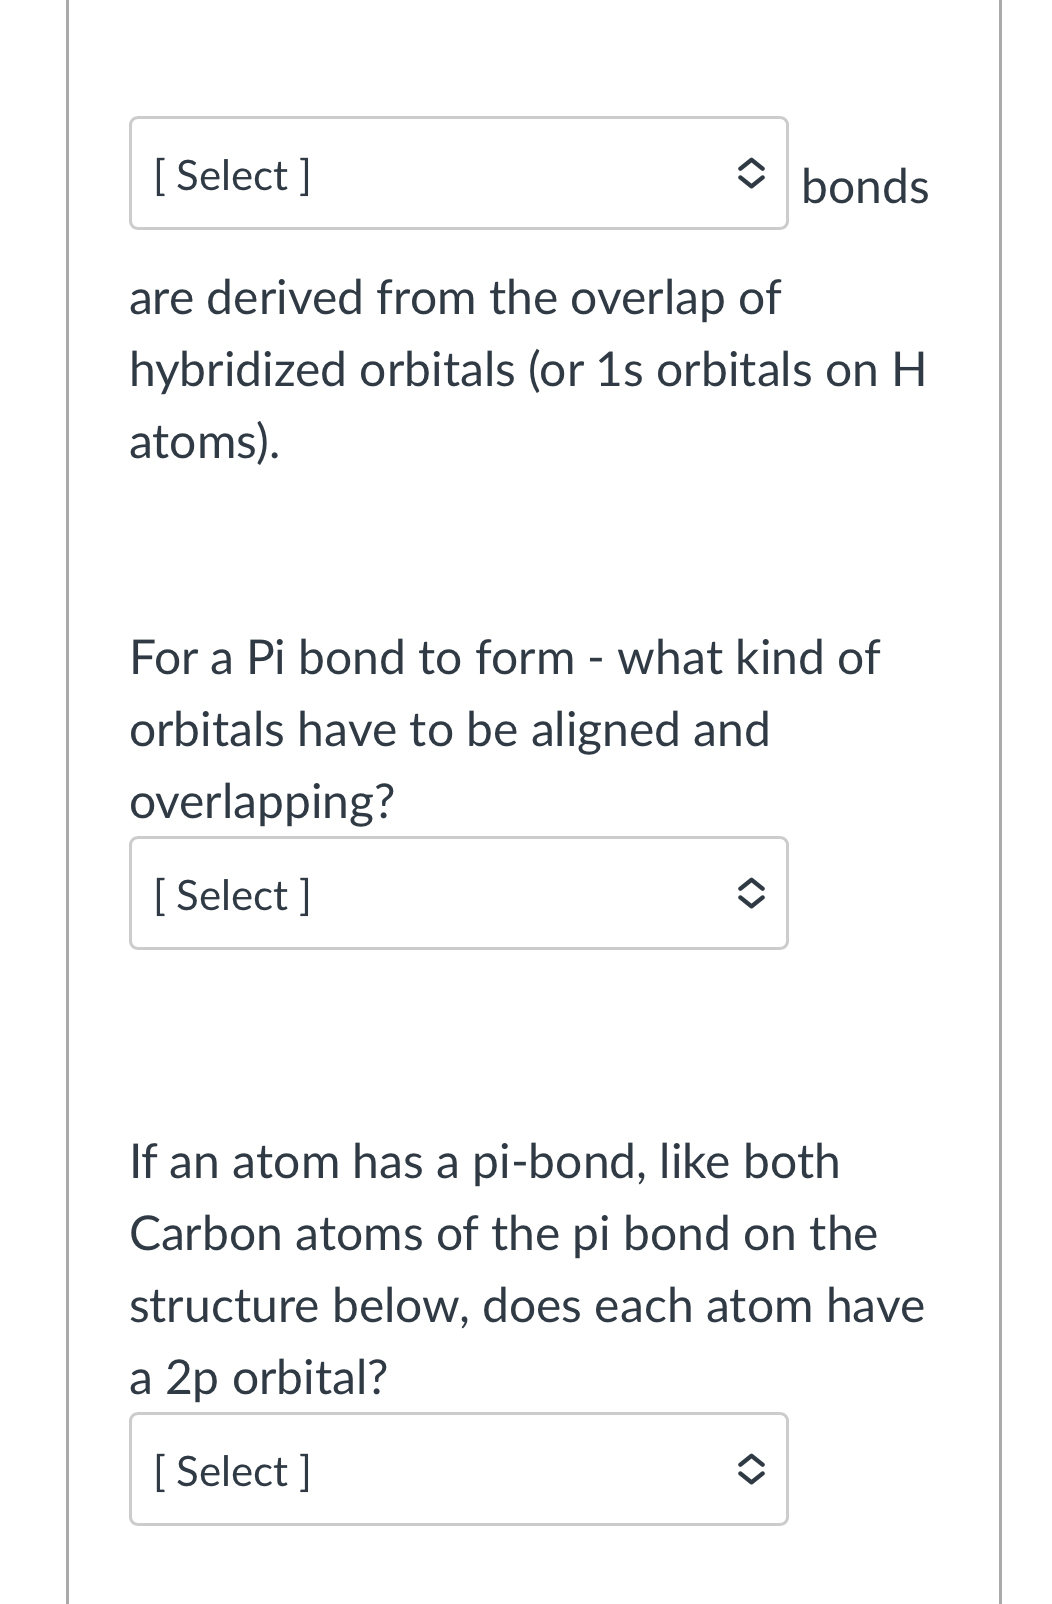The width and height of the screenshot is (1052, 1604).
Task: Click the down arrow inside the first select control
Action: 751,183
